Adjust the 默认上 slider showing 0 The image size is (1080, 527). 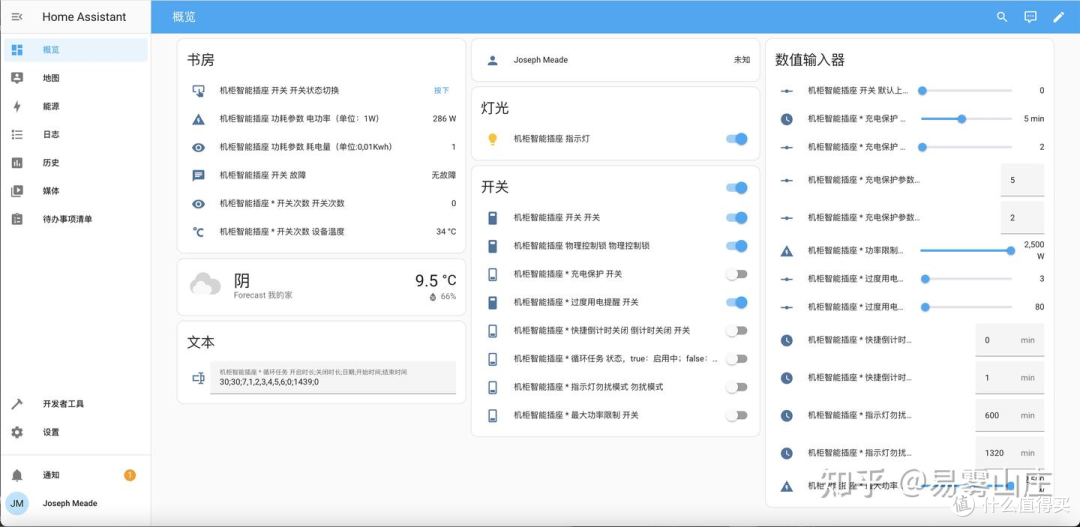tap(966, 90)
